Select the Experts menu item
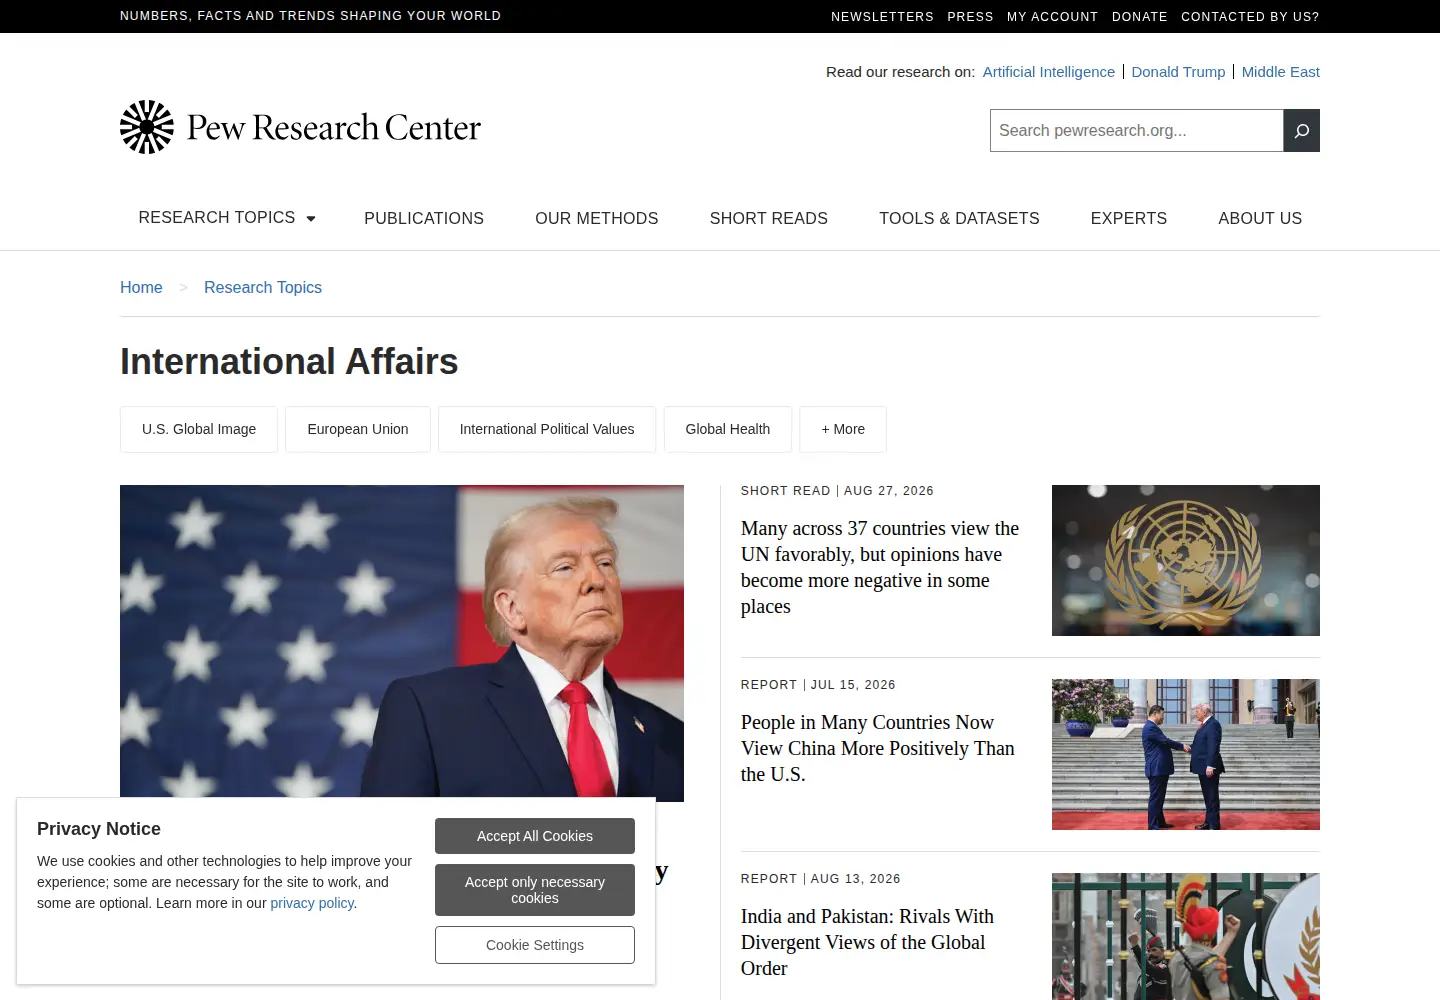The image size is (1440, 1000). tap(1129, 218)
